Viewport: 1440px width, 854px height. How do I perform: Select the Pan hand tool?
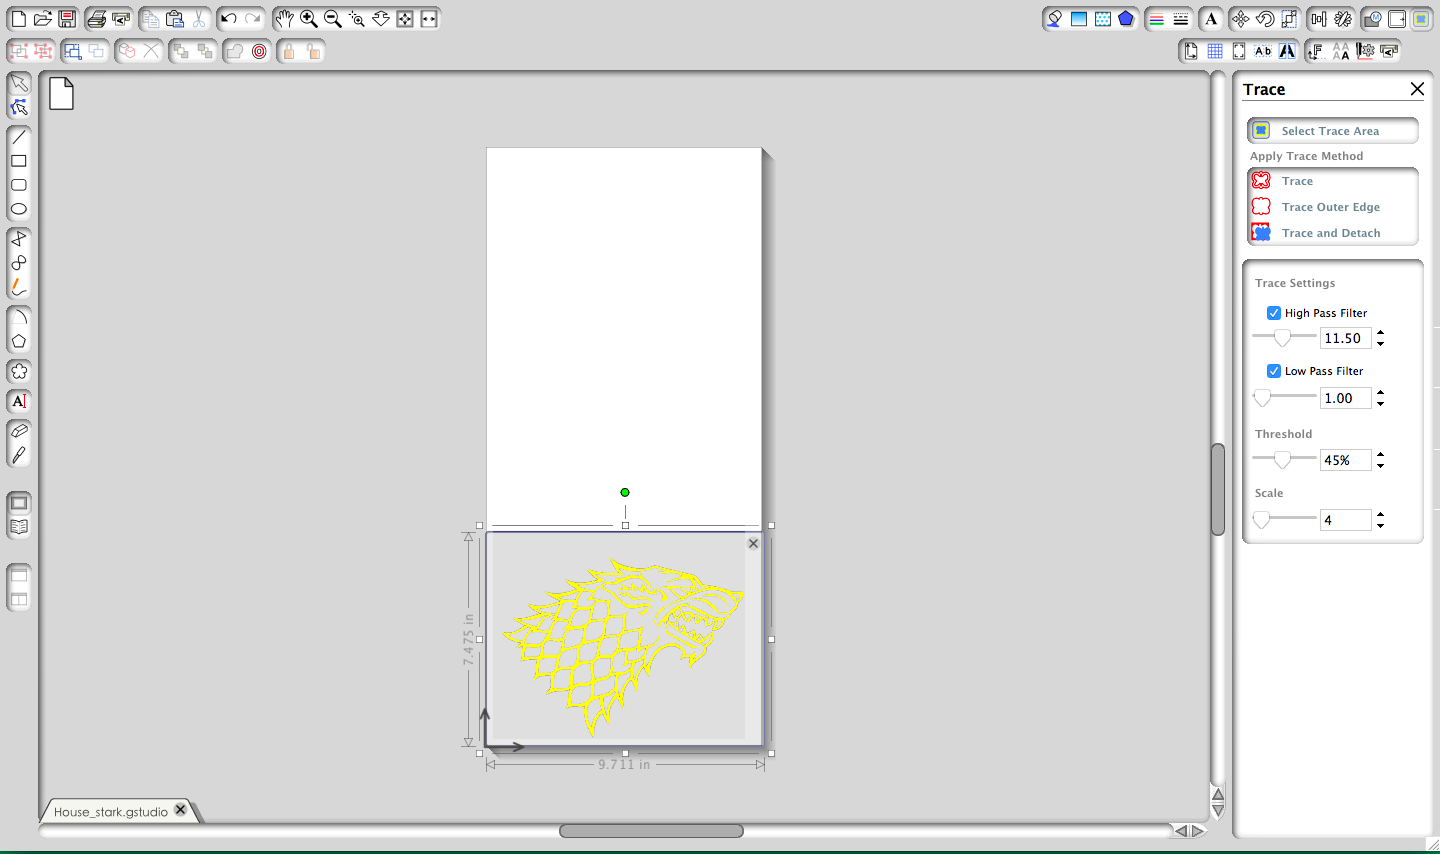285,19
